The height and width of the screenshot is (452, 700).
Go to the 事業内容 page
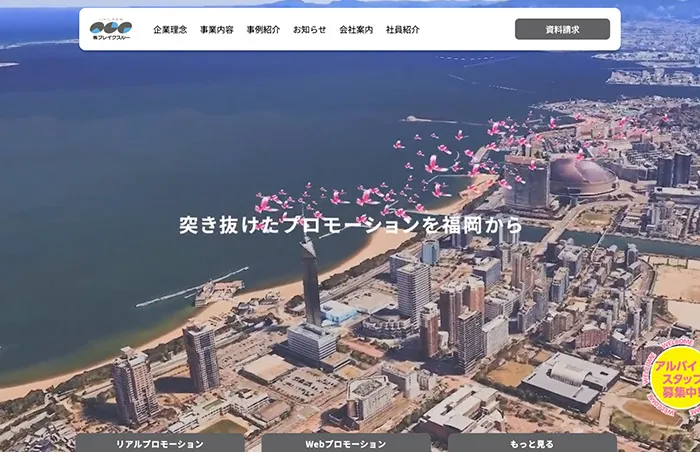(x=216, y=30)
